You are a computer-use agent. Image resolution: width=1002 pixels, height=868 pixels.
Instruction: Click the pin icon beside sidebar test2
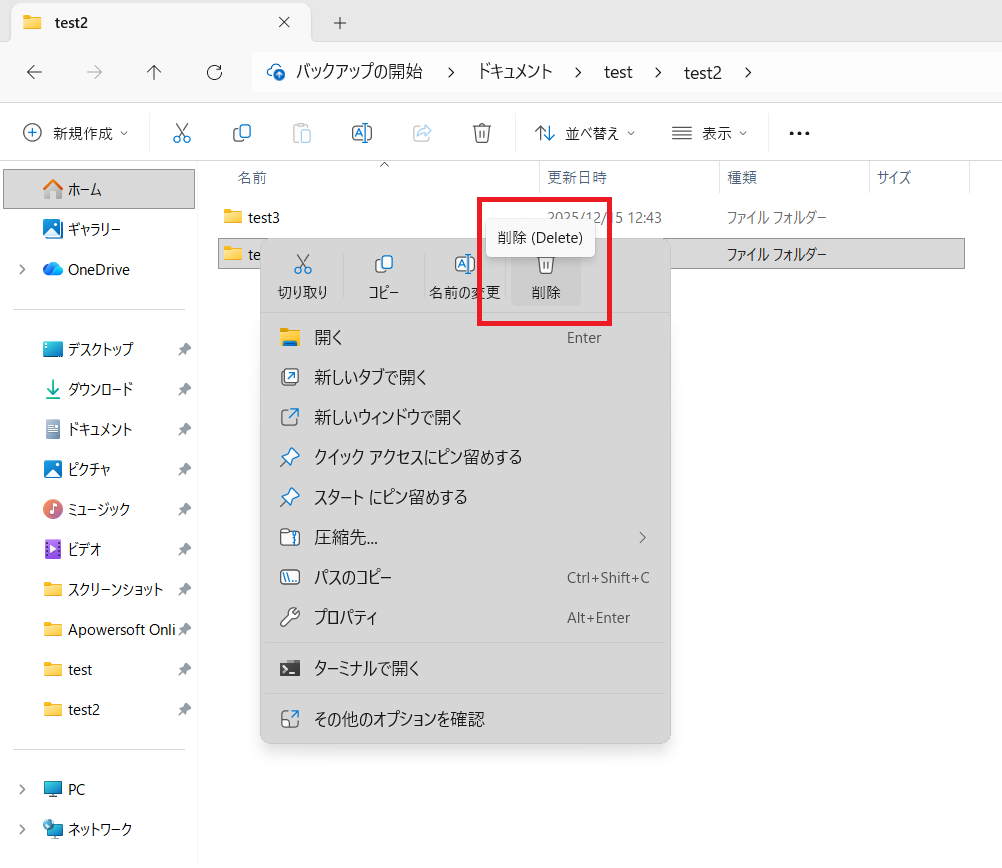coord(185,709)
